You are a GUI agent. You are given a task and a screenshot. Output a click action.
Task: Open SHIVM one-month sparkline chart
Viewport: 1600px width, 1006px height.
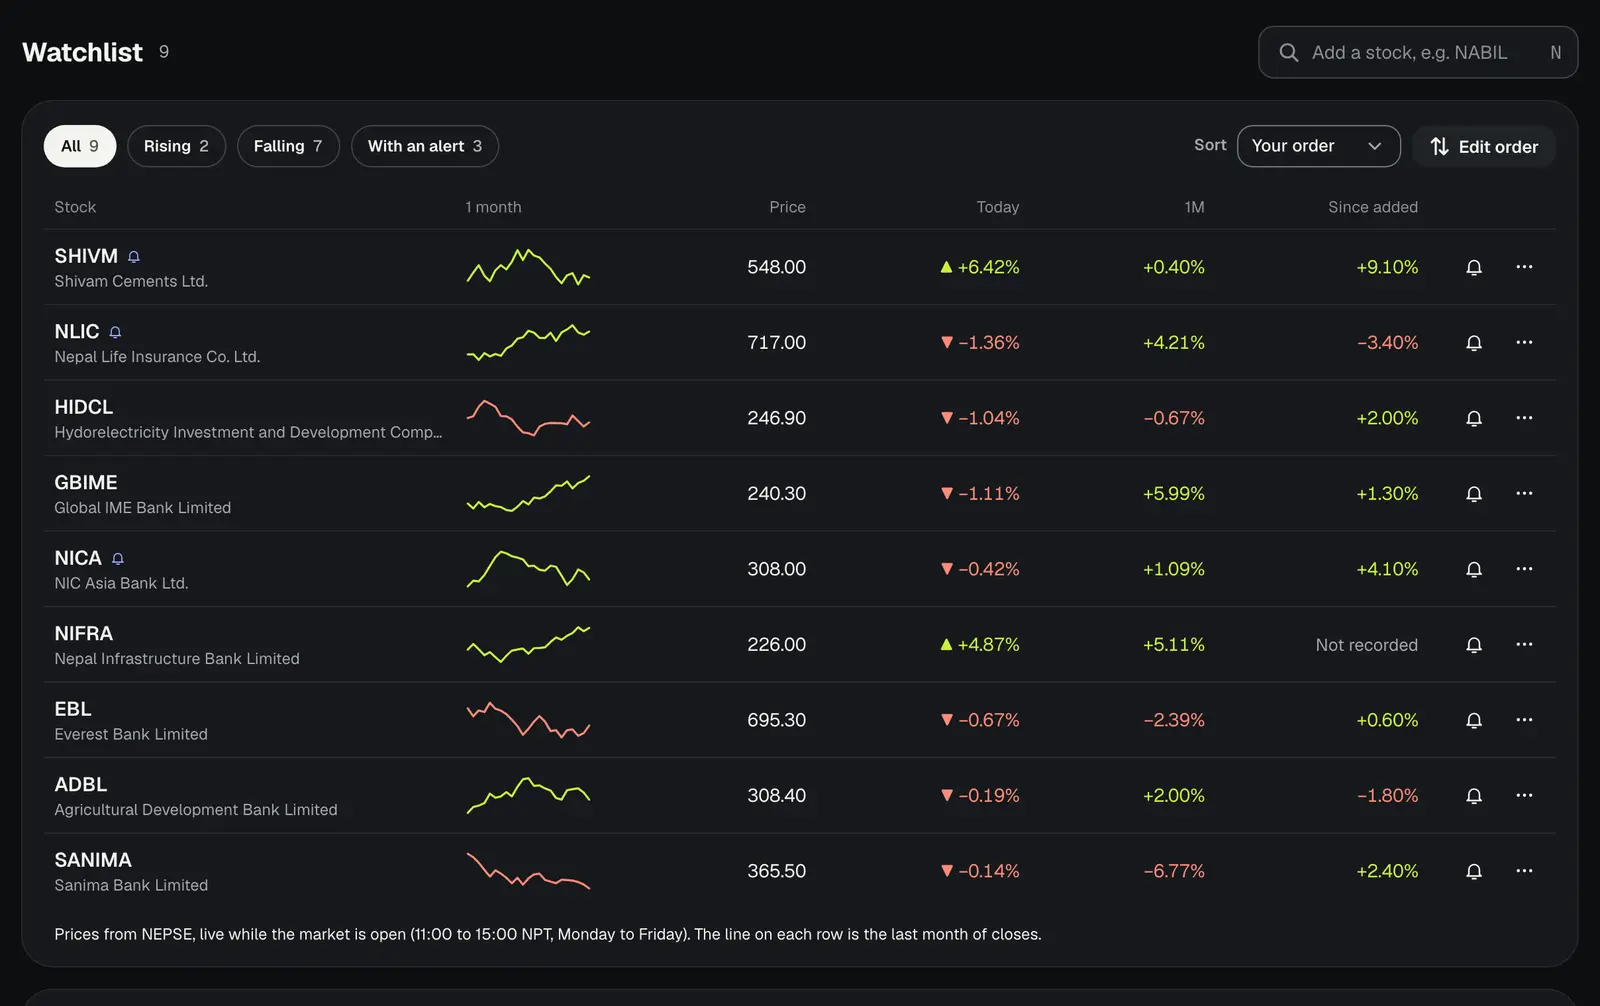tap(529, 267)
